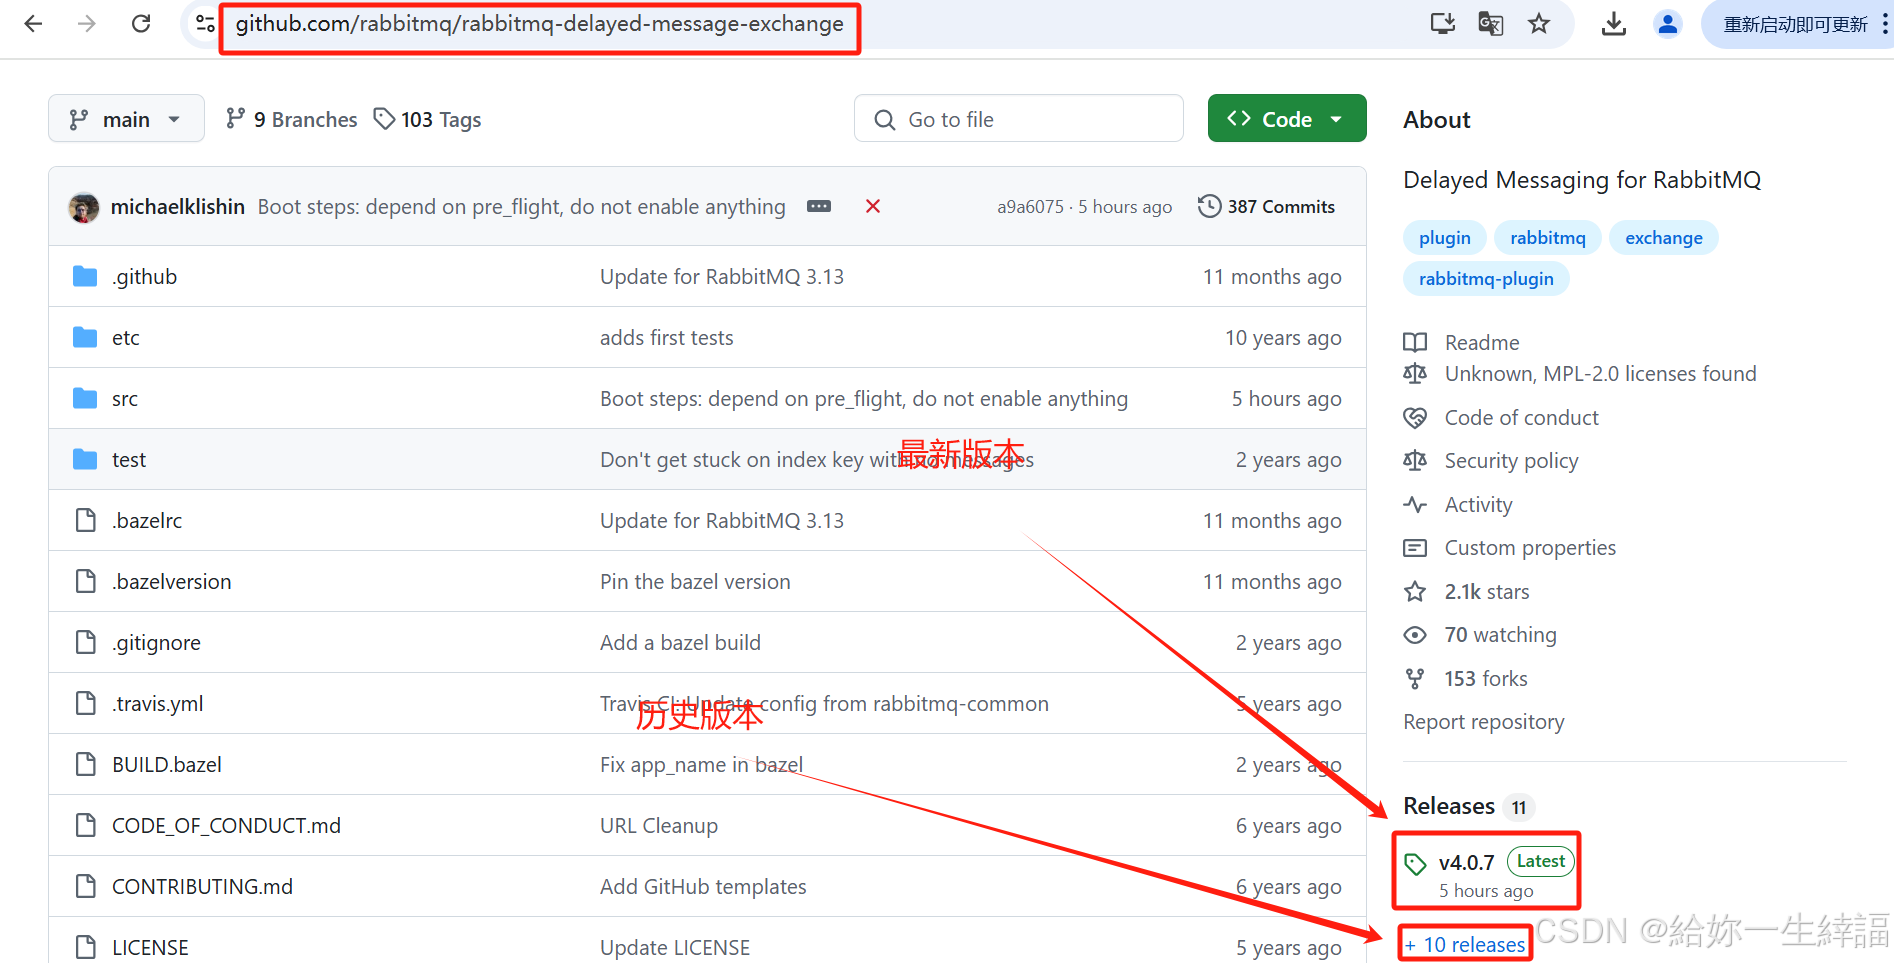This screenshot has width=1894, height=963.
Task: Click the src folder icon
Action: [x=86, y=399]
